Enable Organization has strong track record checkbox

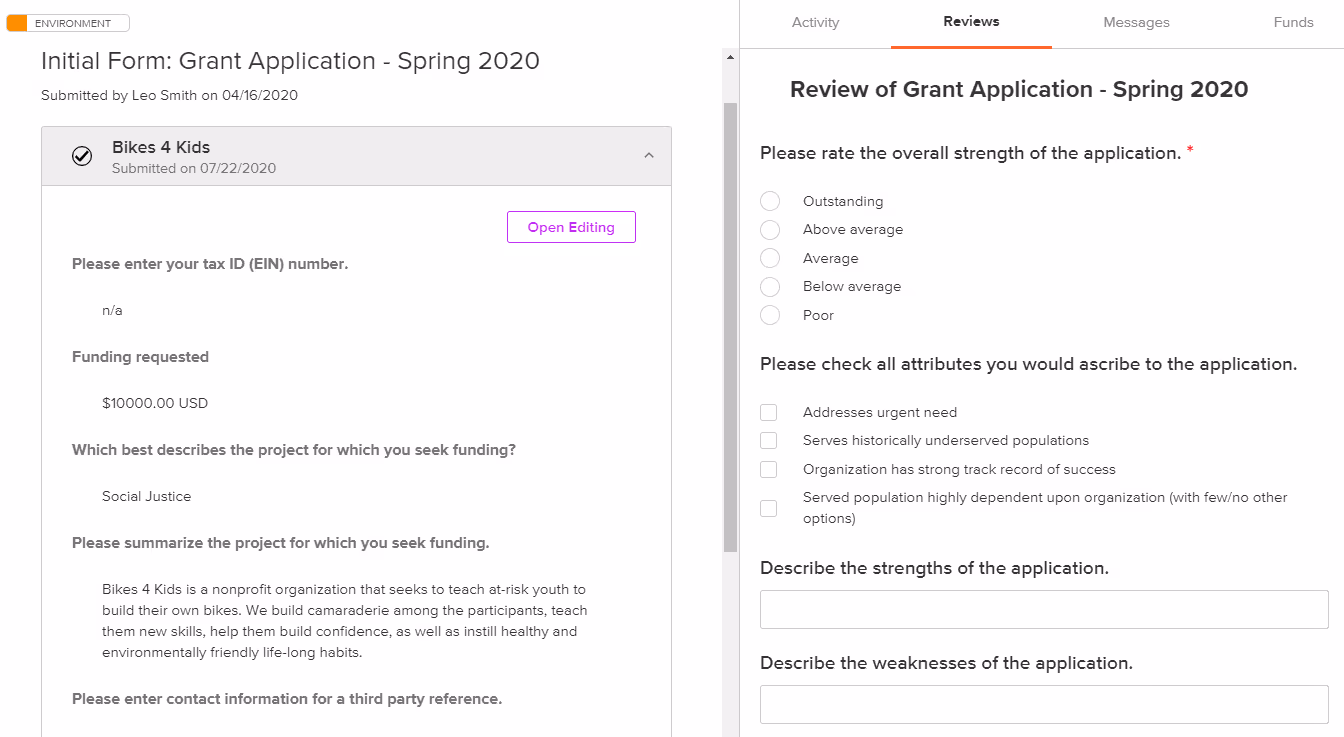[x=768, y=469]
